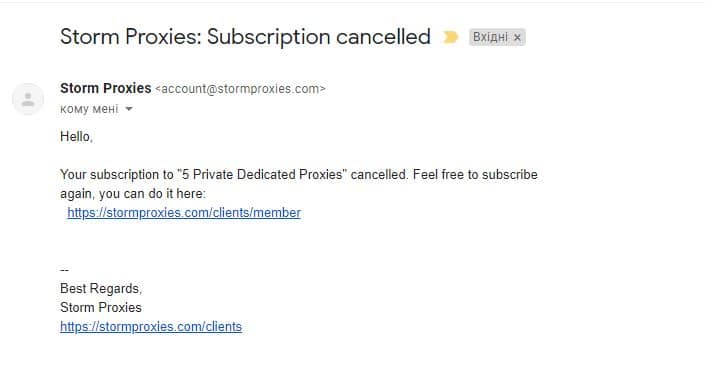This screenshot has width=705, height=366.
Task: Remove the Вхідні label with its x
Action: (x=517, y=37)
